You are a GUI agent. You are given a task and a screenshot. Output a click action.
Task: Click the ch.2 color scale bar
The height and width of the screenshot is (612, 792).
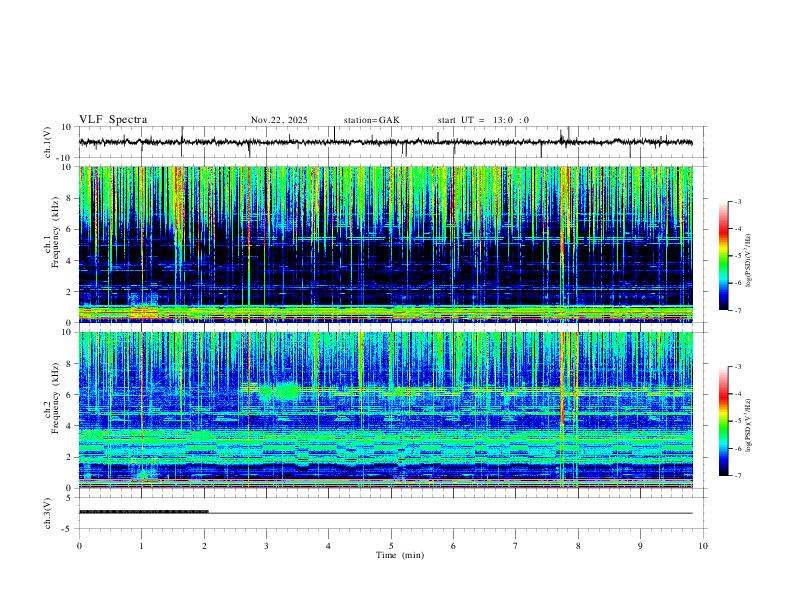pos(724,421)
